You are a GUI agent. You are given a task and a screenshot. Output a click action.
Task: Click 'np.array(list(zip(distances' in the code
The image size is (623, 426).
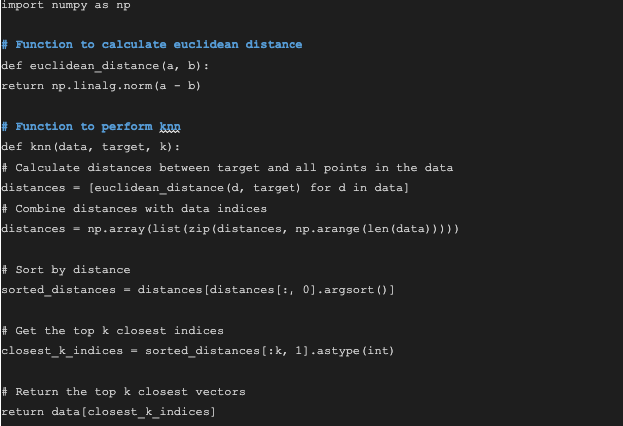pos(184,229)
